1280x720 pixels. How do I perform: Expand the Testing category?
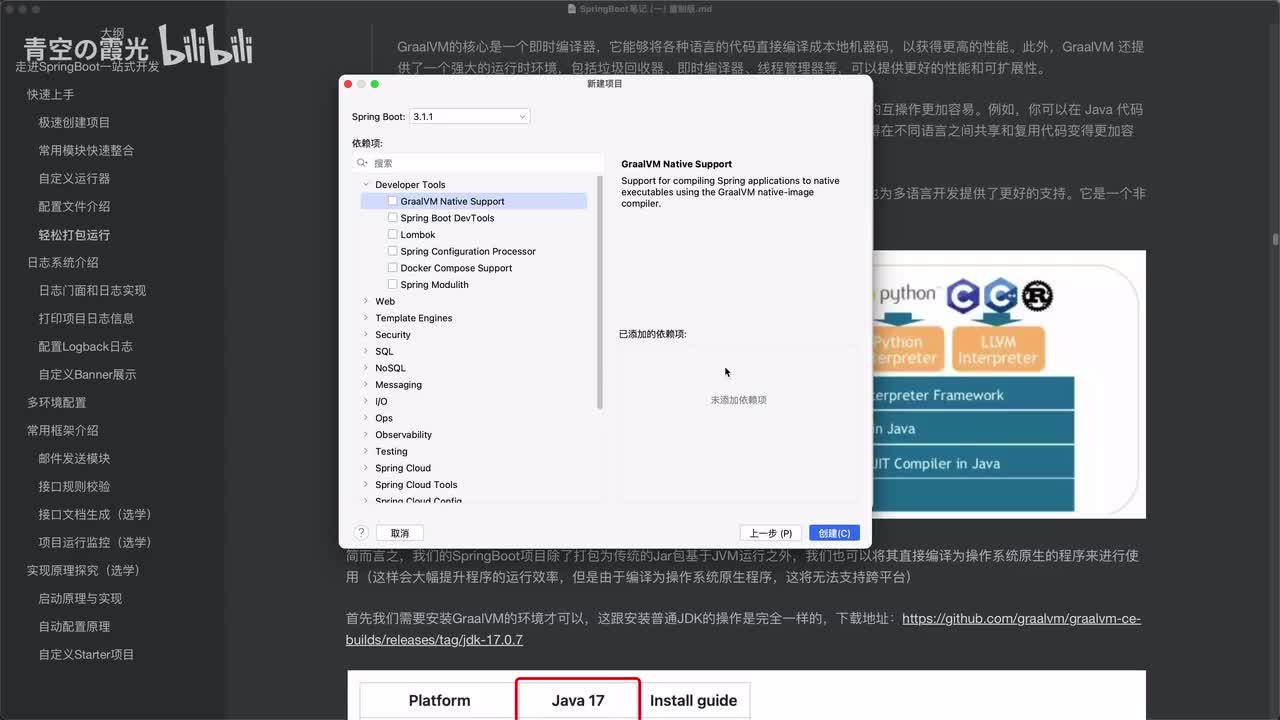tap(366, 451)
